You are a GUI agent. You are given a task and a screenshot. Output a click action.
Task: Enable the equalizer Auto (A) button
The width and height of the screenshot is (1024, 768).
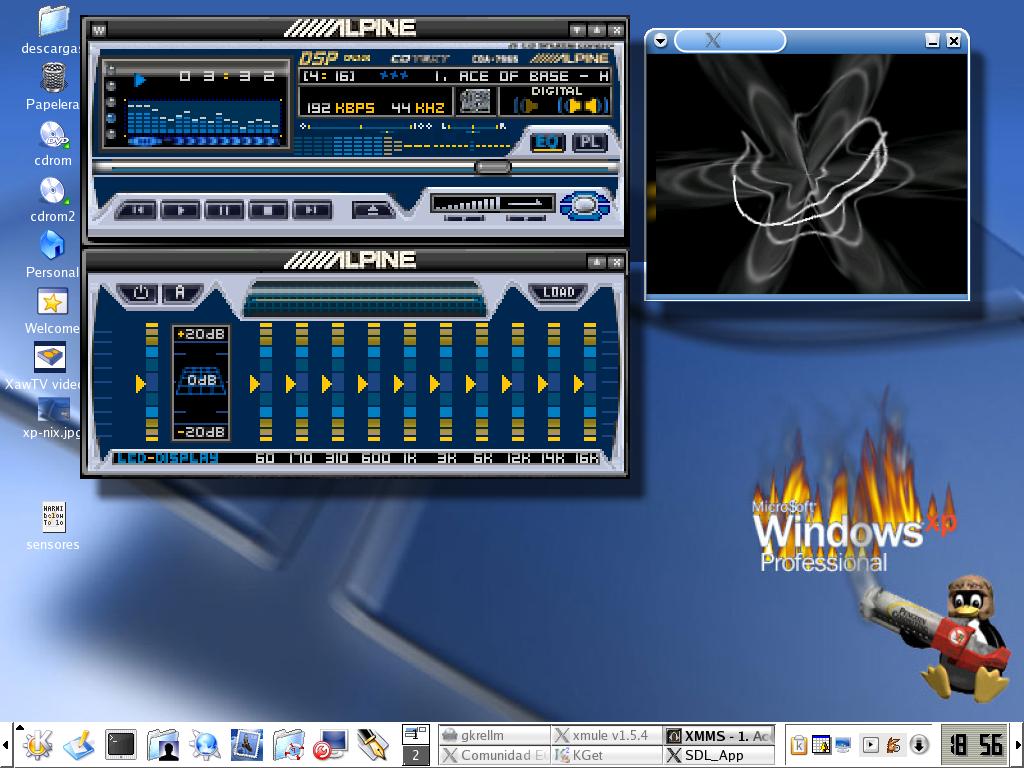[x=180, y=293]
